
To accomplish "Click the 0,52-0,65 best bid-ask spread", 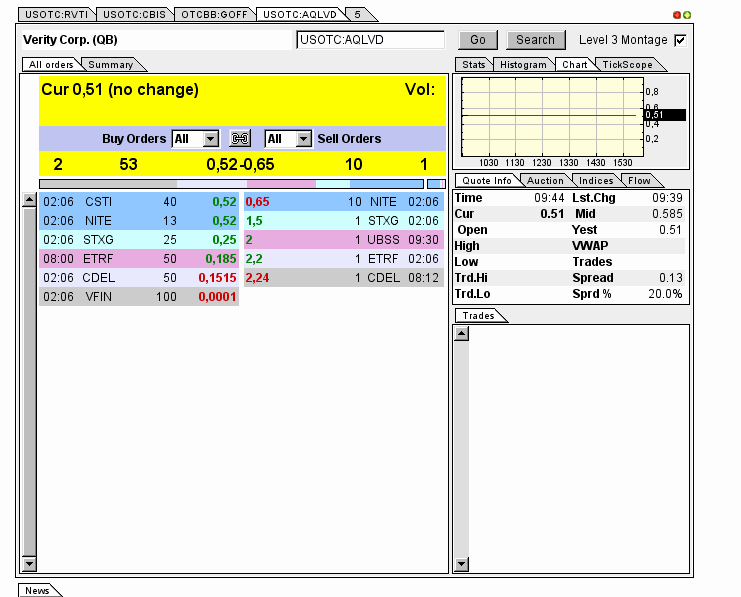I will click(240, 164).
